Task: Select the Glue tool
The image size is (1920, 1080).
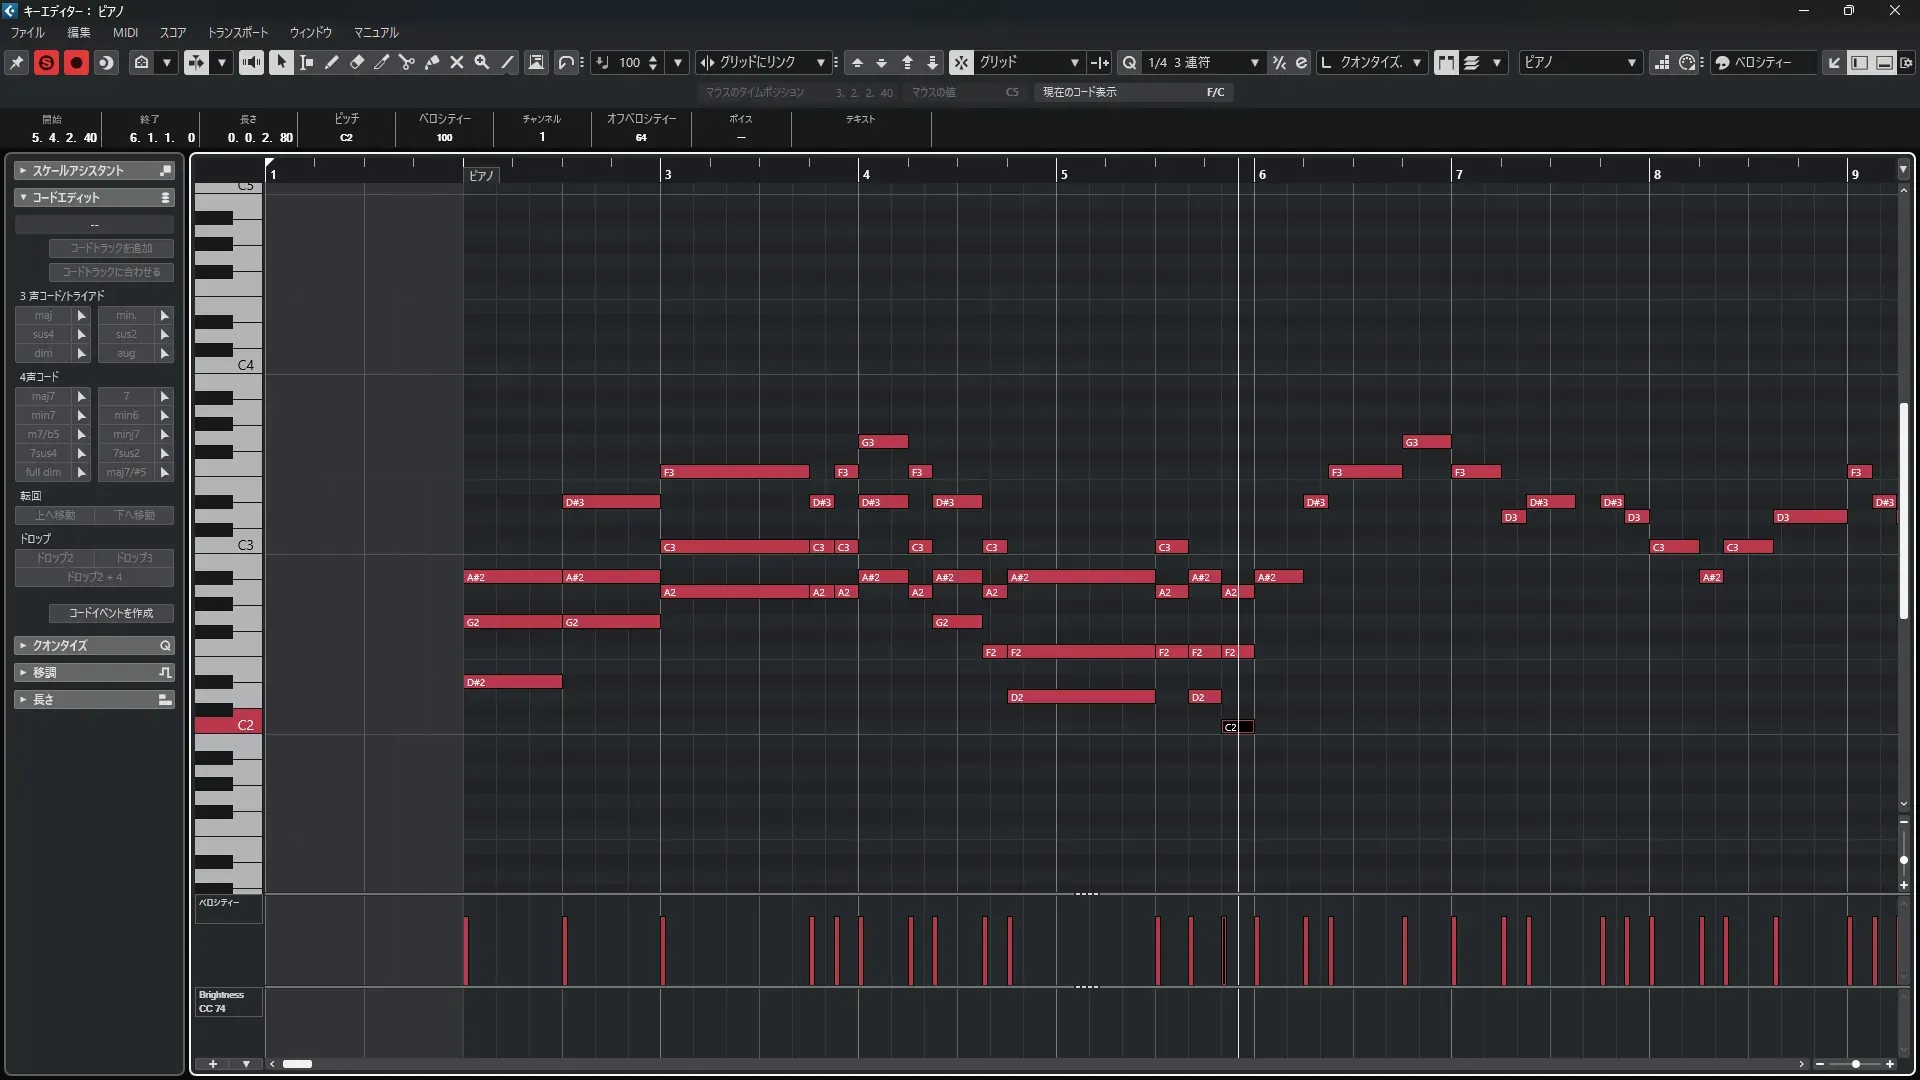Action: [x=431, y=62]
